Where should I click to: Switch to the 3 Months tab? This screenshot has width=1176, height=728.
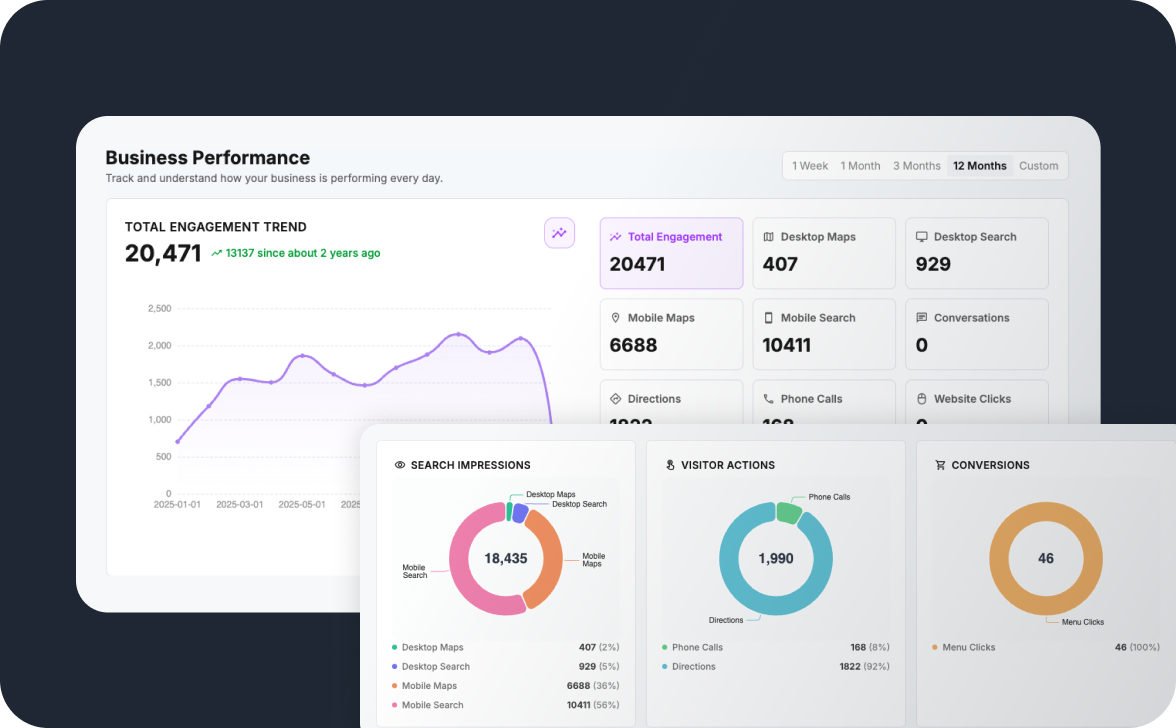point(916,165)
